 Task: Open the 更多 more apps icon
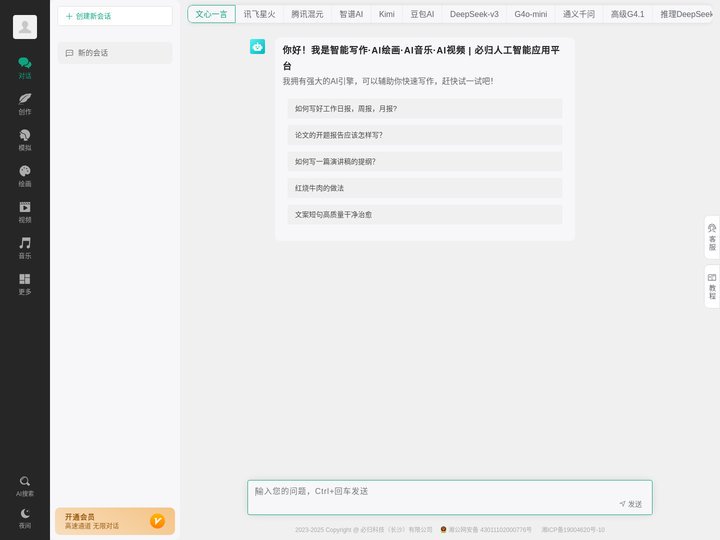(x=25, y=284)
